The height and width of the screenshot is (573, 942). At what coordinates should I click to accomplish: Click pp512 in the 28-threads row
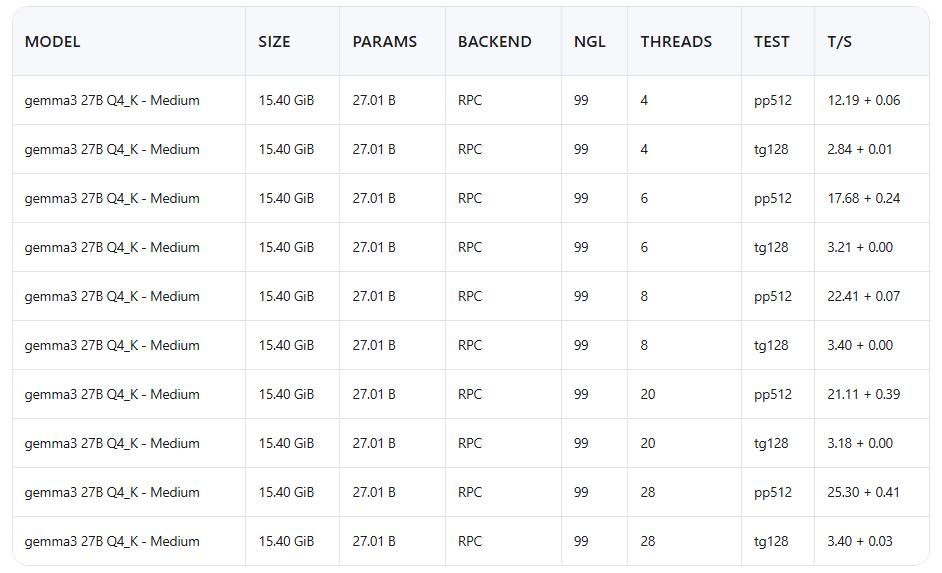pos(773,493)
